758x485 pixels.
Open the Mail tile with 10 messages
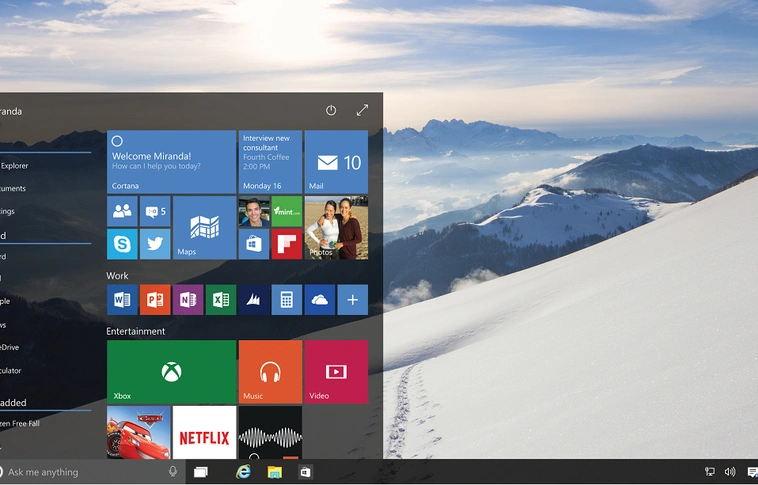point(336,162)
